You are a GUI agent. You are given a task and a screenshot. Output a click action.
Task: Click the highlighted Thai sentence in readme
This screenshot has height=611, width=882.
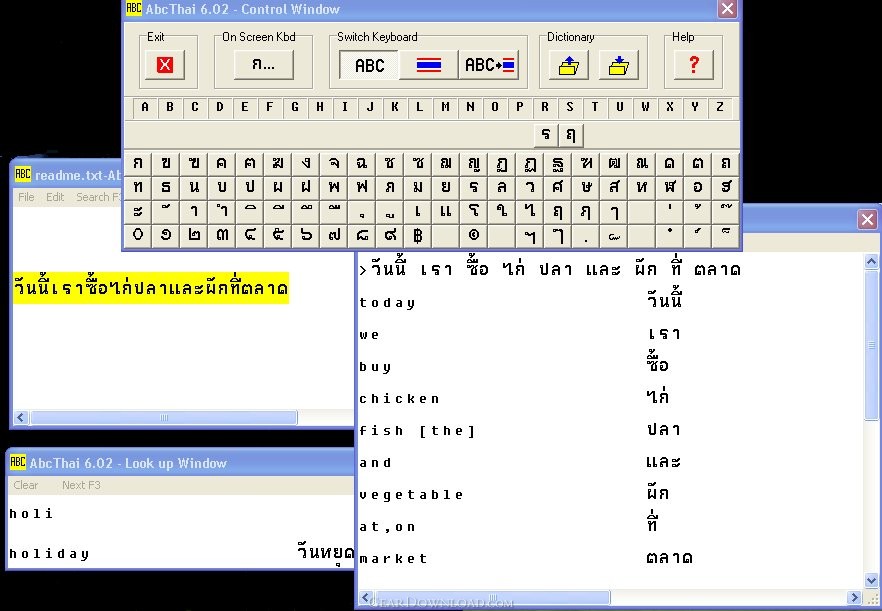(x=151, y=288)
